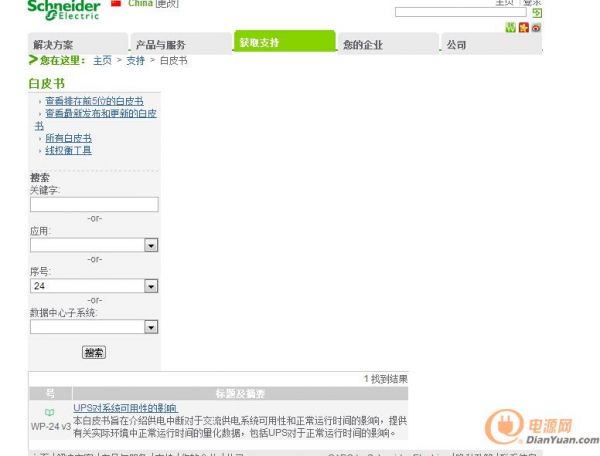Viewport: 600px width, 456px height.
Task: Open the white paper book icon
Action: pyautogui.click(x=49, y=412)
